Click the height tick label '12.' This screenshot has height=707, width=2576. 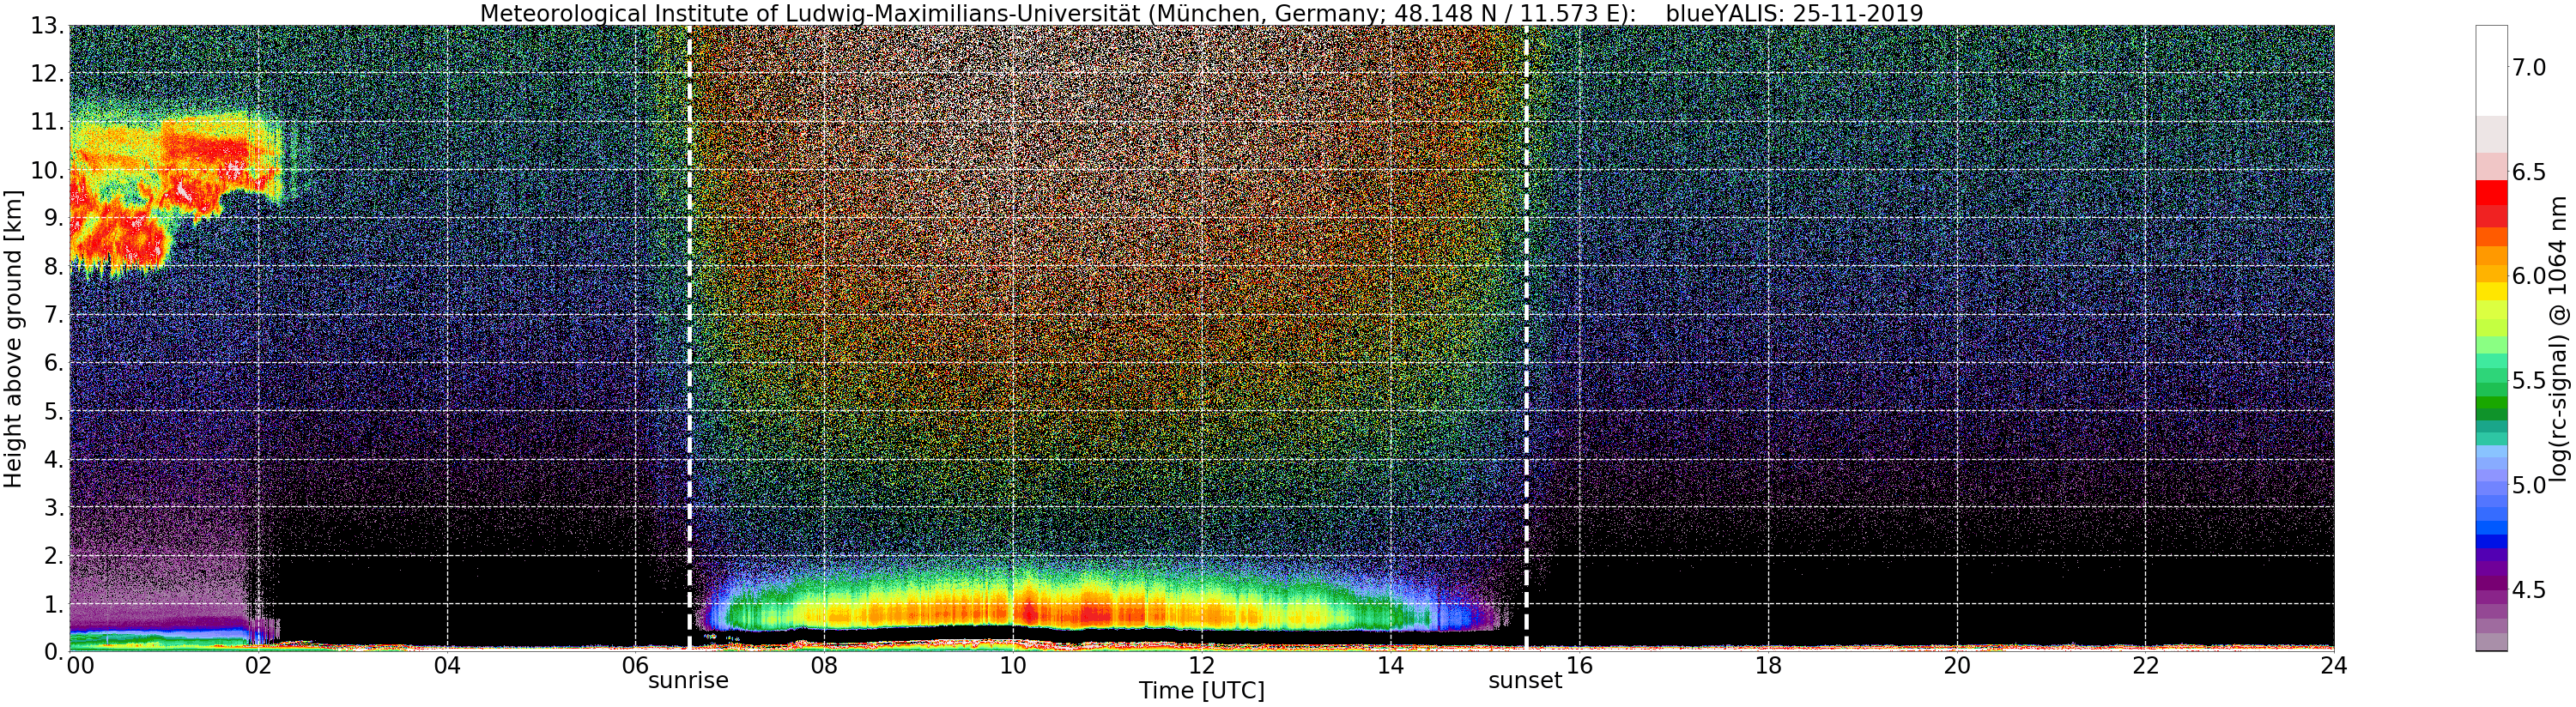click(x=47, y=74)
